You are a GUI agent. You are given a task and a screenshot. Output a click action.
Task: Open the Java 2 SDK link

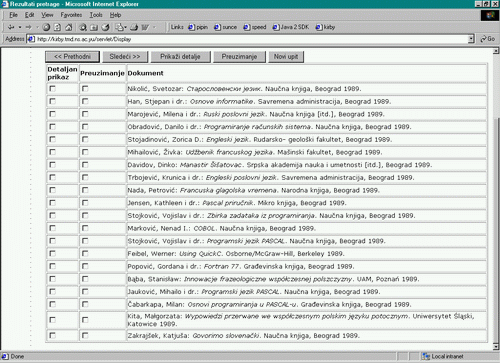pyautogui.click(x=291, y=27)
